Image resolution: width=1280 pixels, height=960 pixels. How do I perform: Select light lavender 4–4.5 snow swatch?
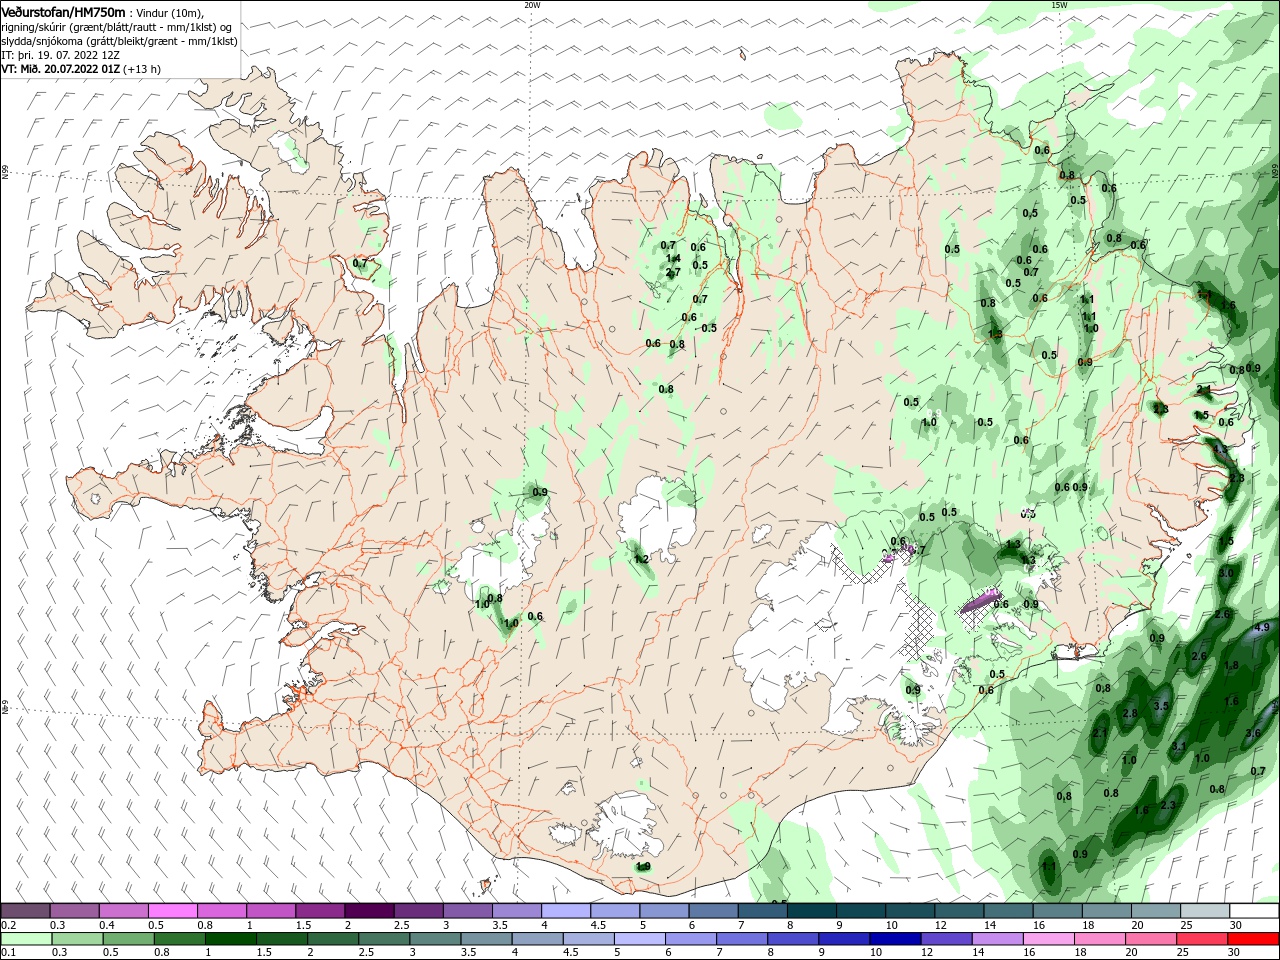coord(567,911)
